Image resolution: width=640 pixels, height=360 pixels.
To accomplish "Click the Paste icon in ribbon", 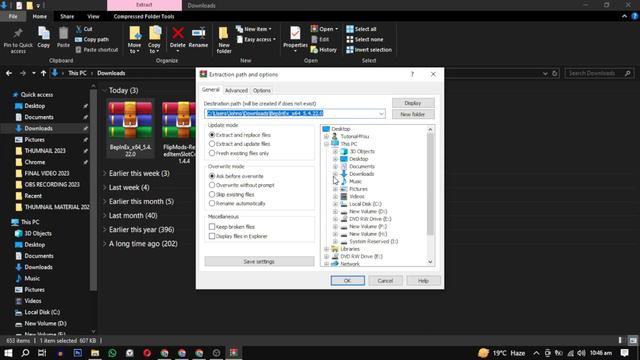I will click(x=63, y=34).
